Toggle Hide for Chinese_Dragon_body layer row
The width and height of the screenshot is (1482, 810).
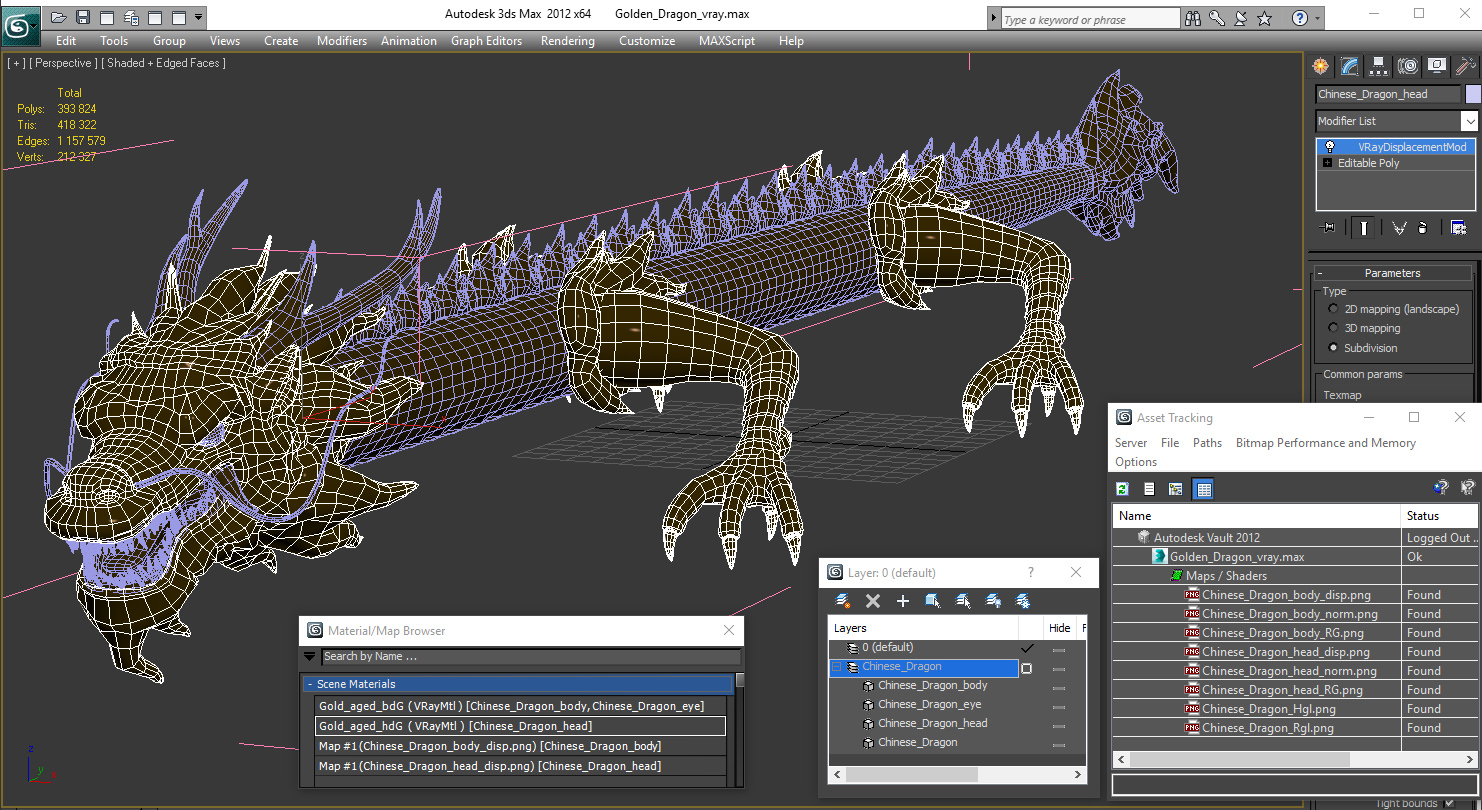pos(1059,687)
